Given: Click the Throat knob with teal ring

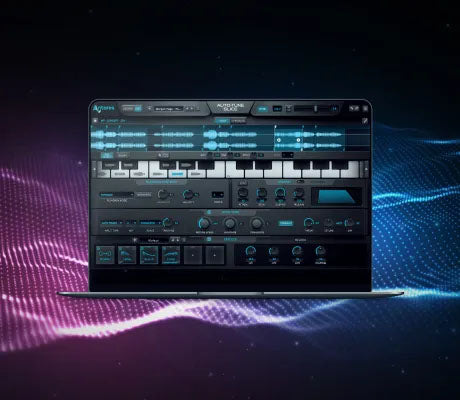Looking at the screenshot, I should click(309, 222).
